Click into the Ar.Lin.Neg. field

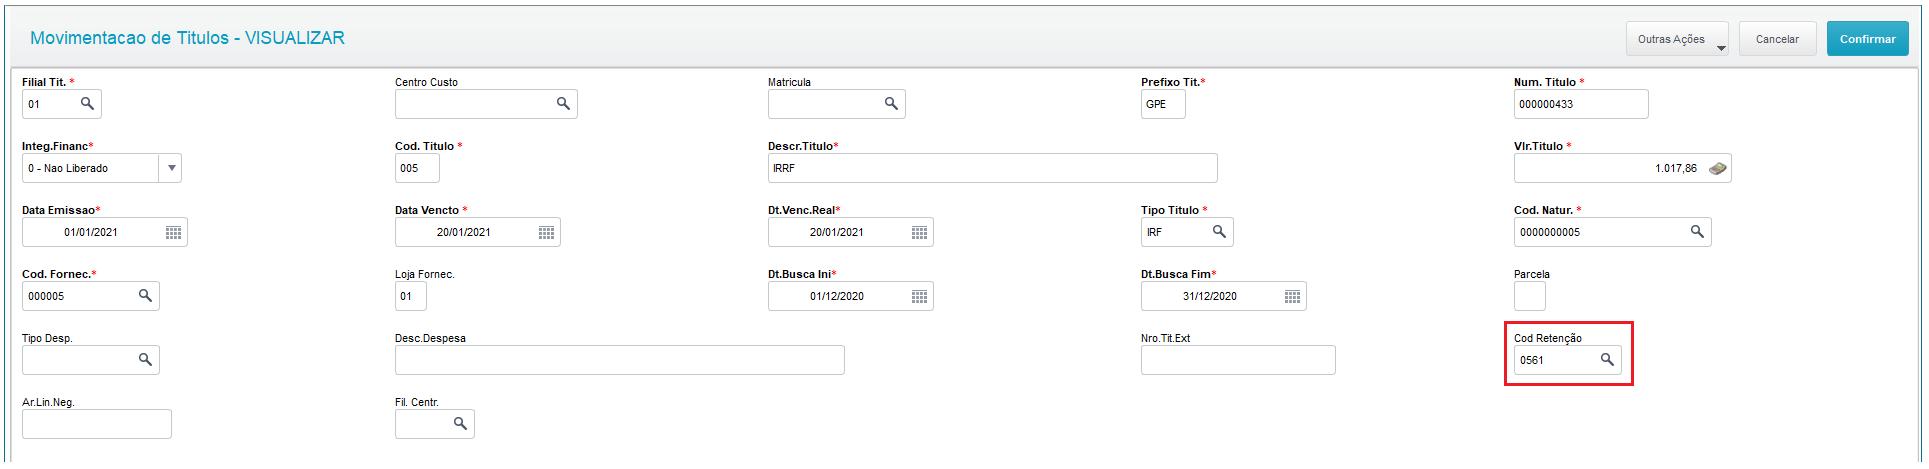coord(96,424)
